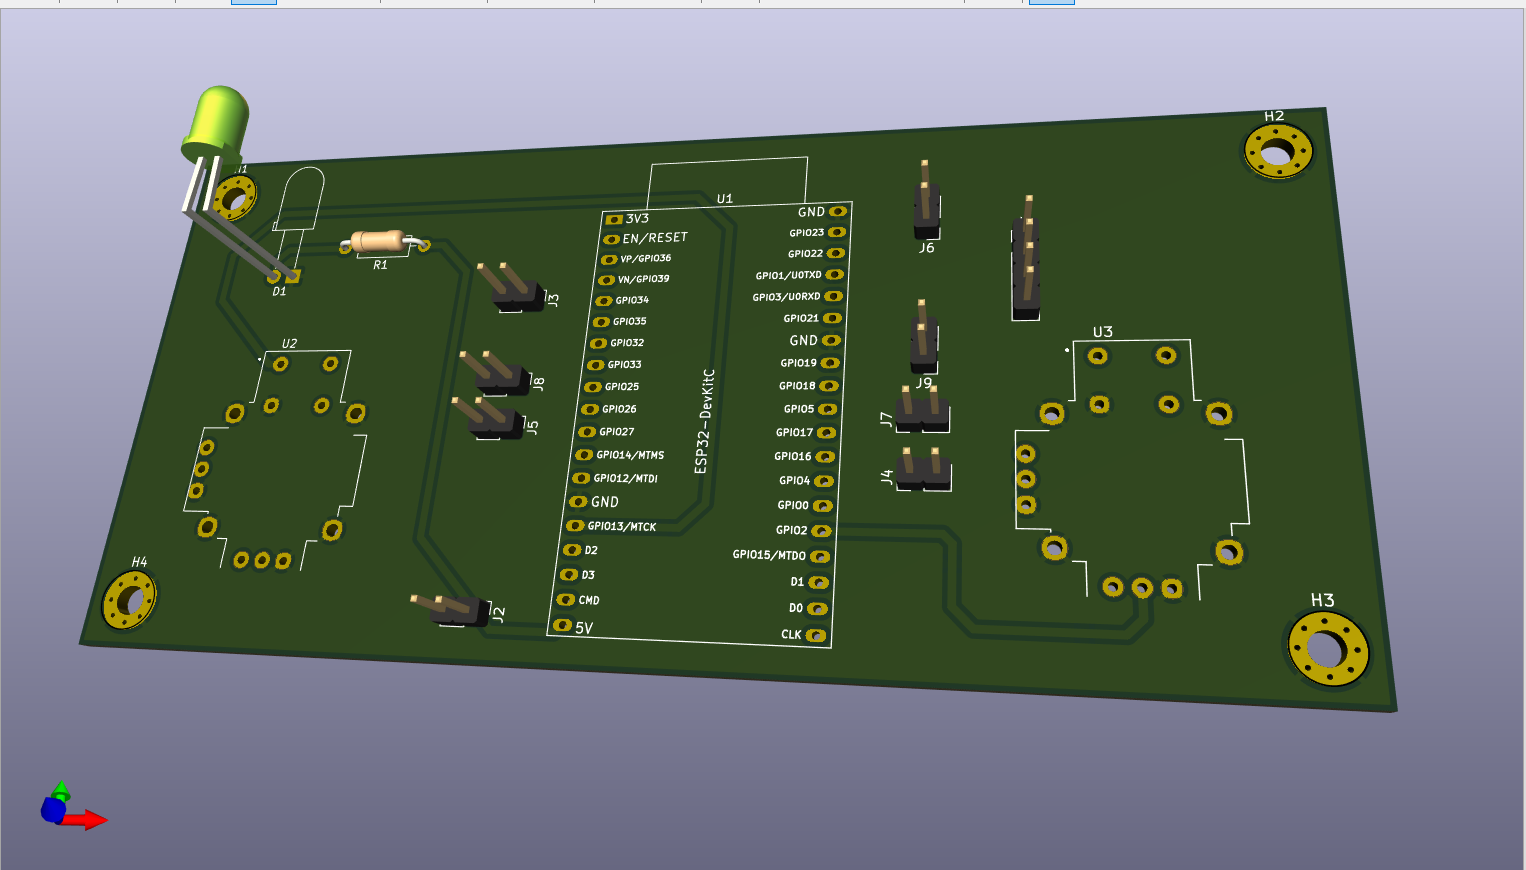Click the GPIO23 pad on U1
Viewport: 1526px width, 870px height.
pos(837,232)
